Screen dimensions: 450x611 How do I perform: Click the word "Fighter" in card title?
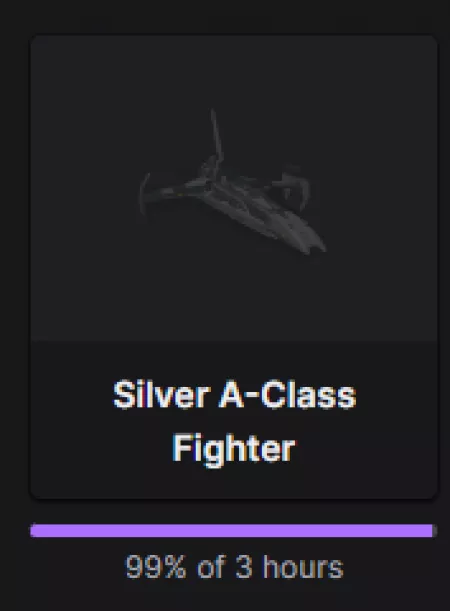click(x=234, y=449)
